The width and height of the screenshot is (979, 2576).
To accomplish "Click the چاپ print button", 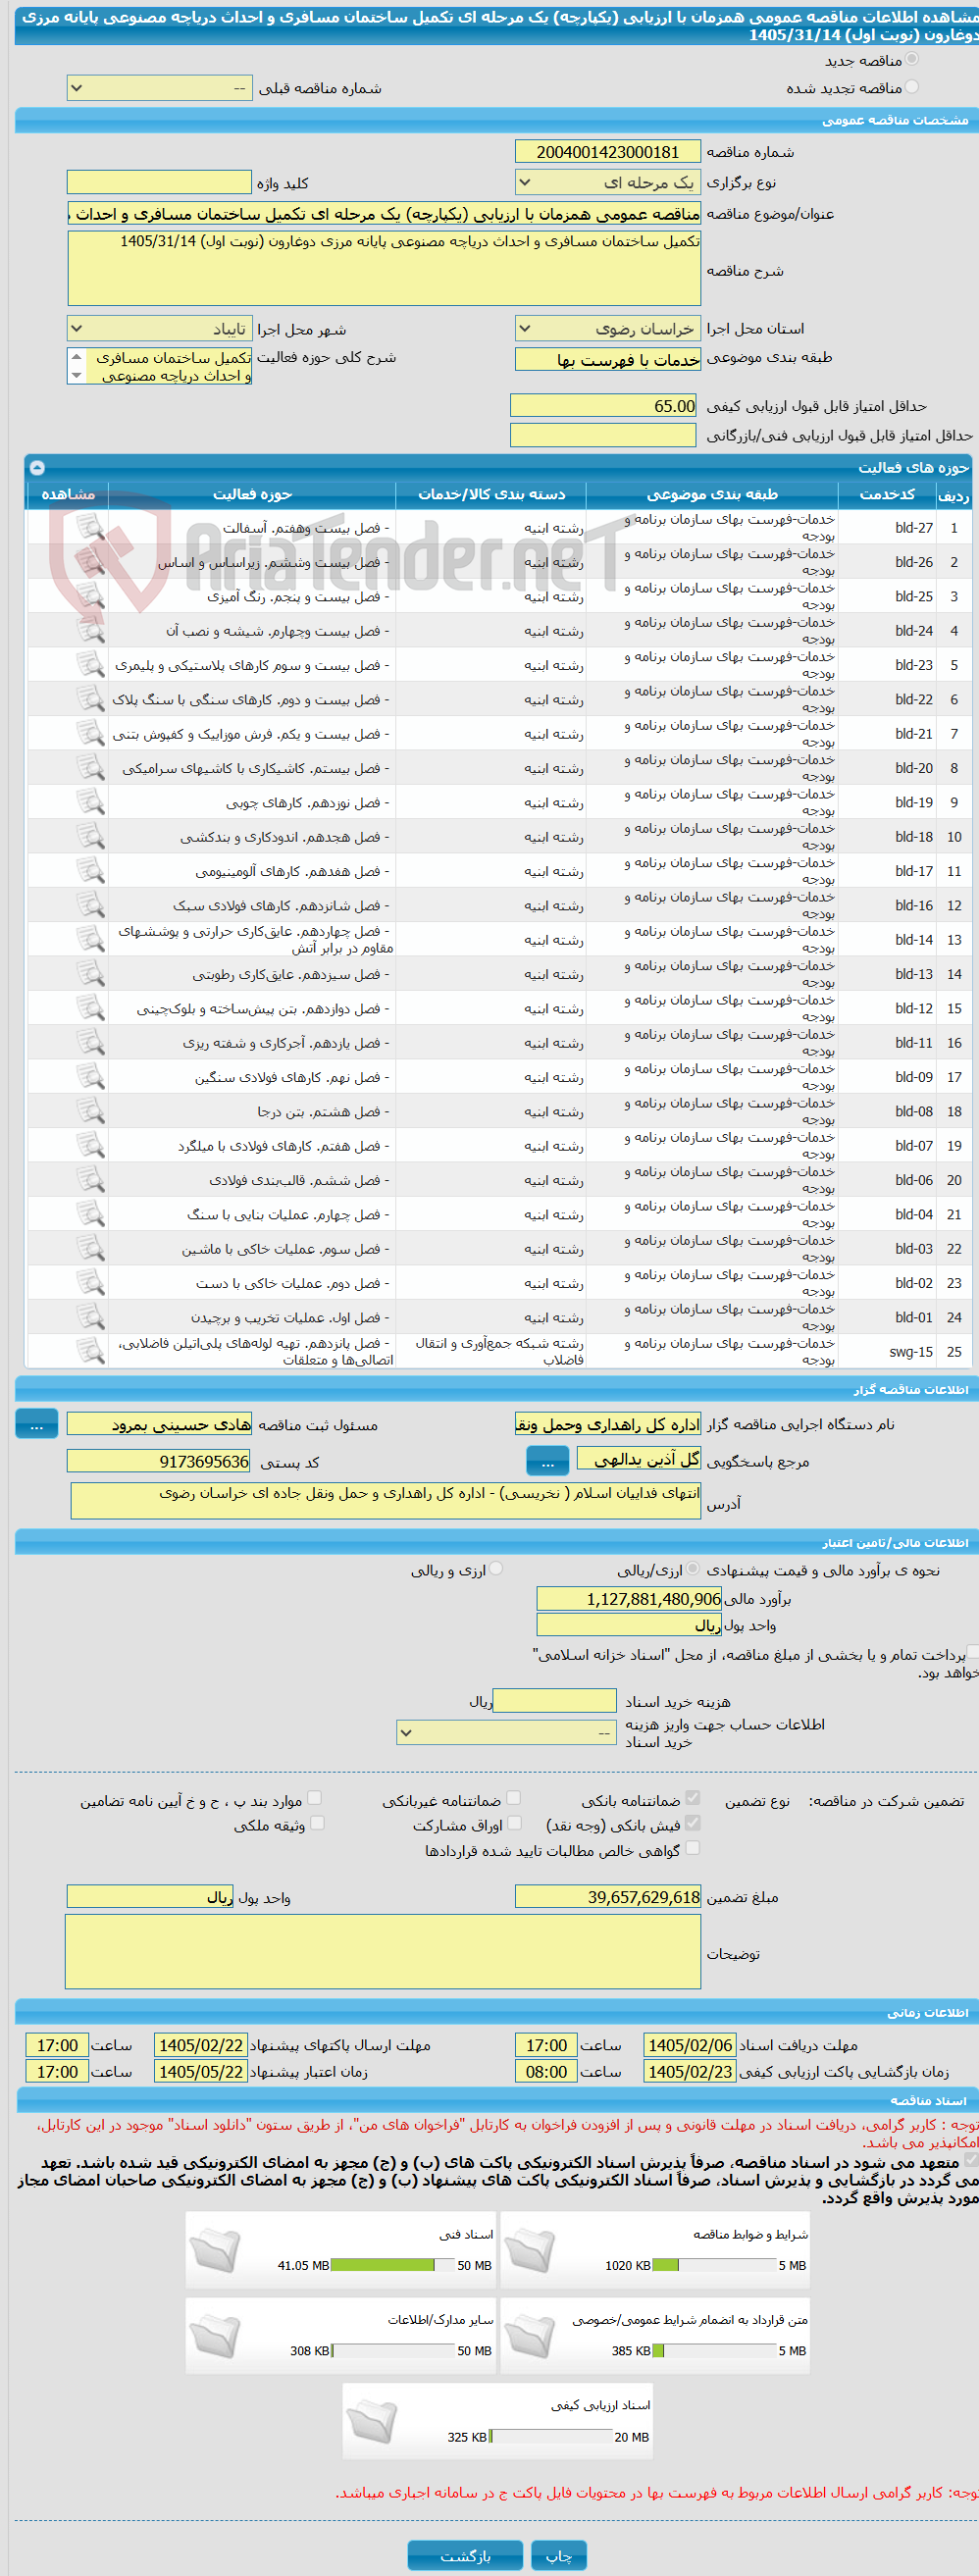I will (x=558, y=2555).
